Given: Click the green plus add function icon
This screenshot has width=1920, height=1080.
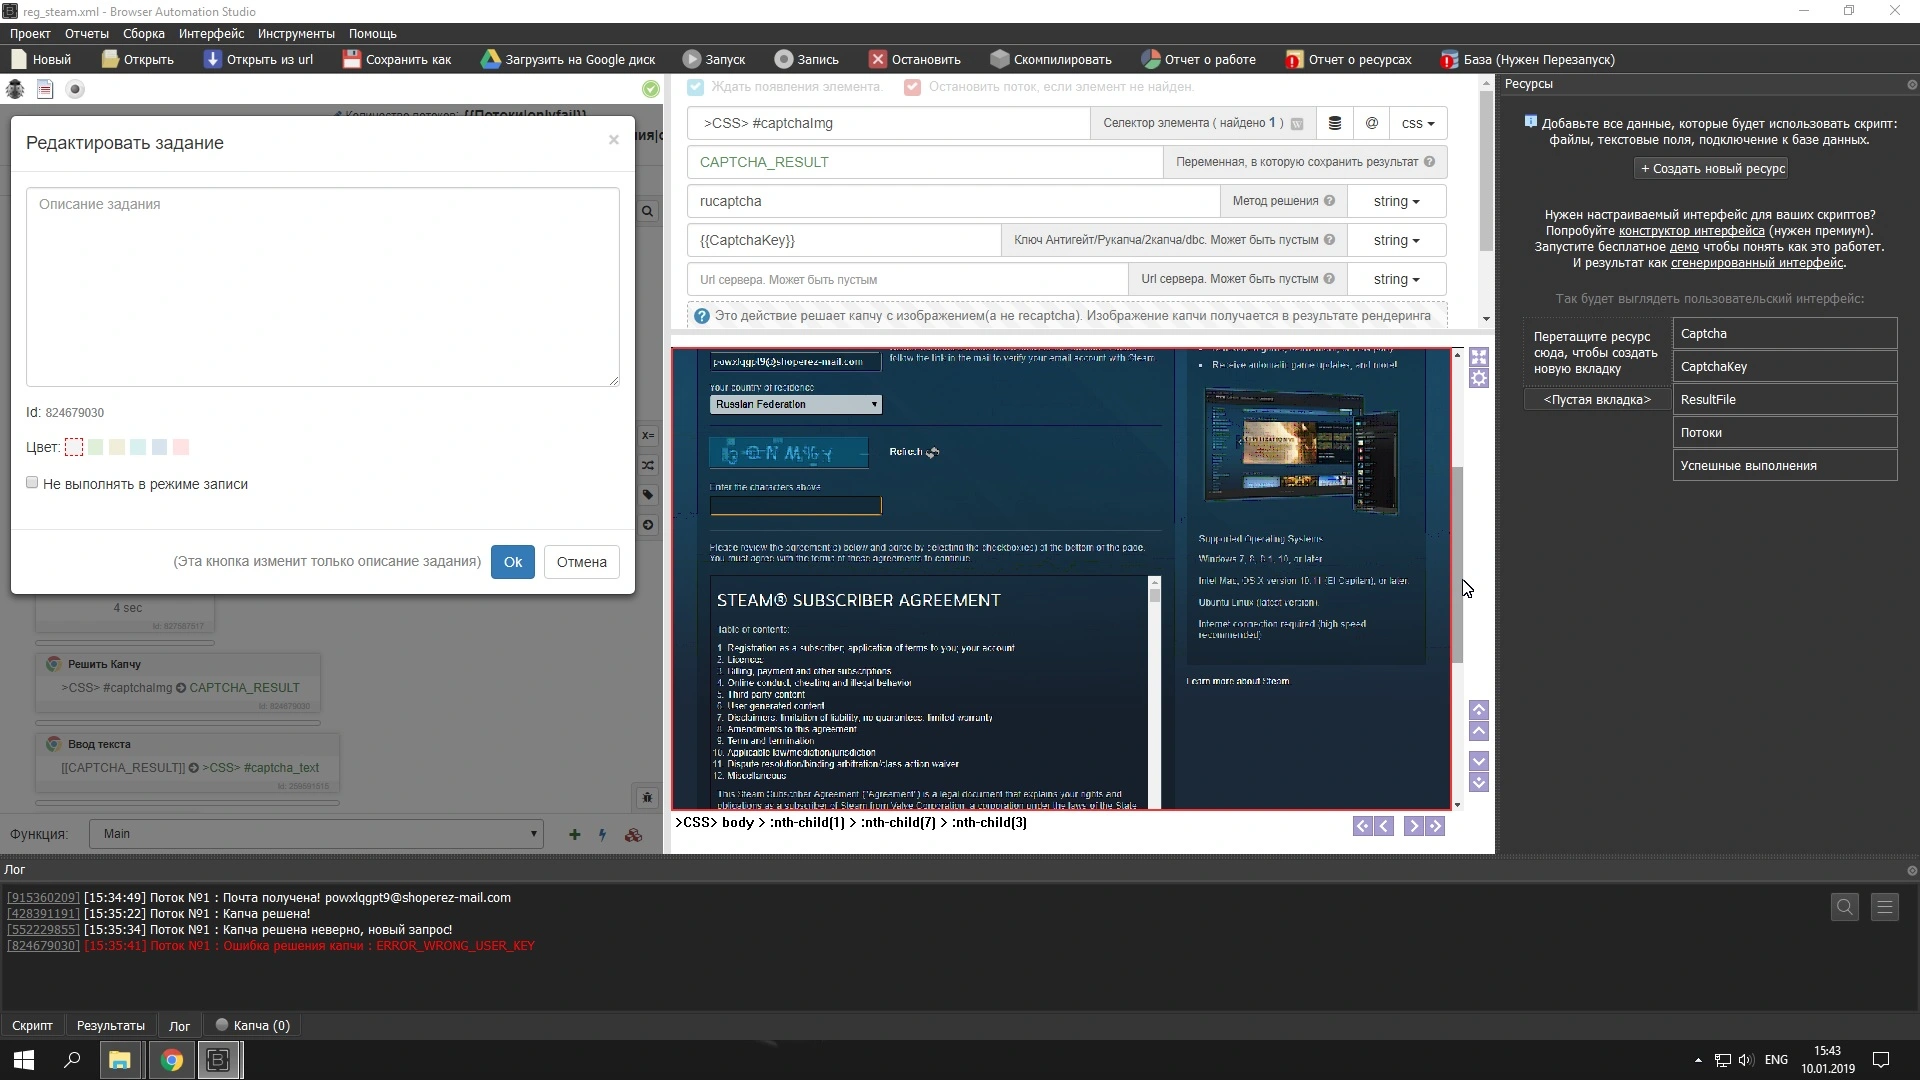Looking at the screenshot, I should tap(574, 835).
